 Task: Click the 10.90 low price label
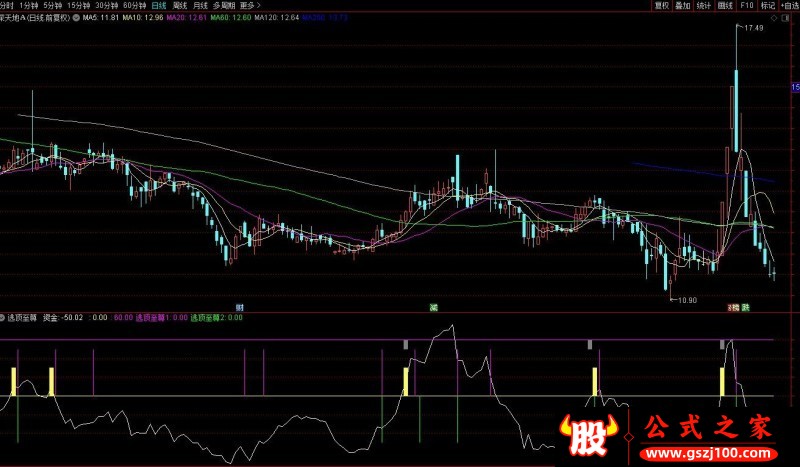click(x=686, y=300)
